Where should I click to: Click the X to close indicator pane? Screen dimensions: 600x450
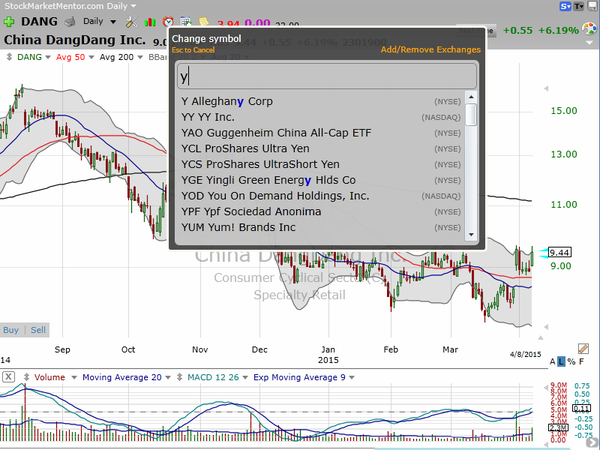coord(8,377)
